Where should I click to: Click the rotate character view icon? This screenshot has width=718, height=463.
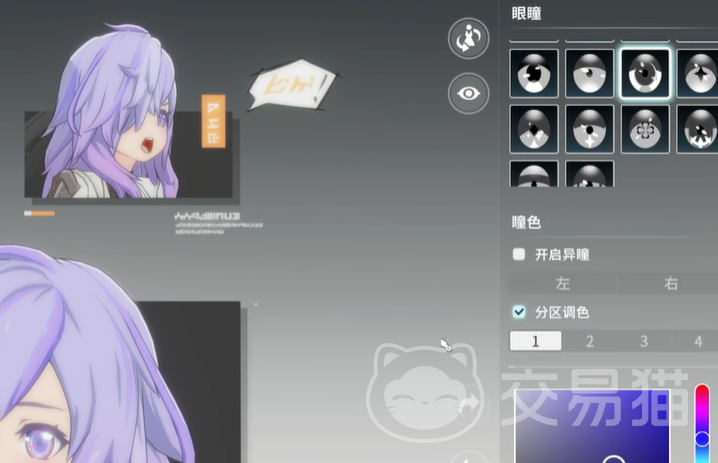coord(468,38)
